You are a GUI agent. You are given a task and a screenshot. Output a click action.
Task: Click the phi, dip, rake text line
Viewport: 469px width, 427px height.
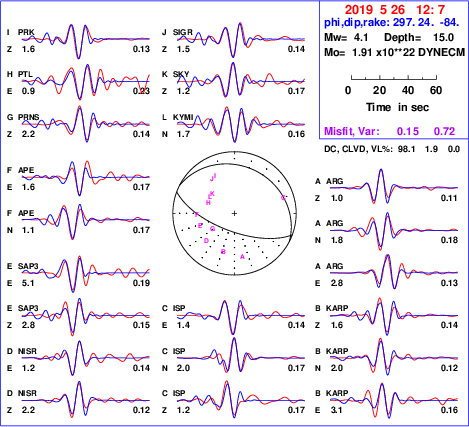click(x=392, y=23)
